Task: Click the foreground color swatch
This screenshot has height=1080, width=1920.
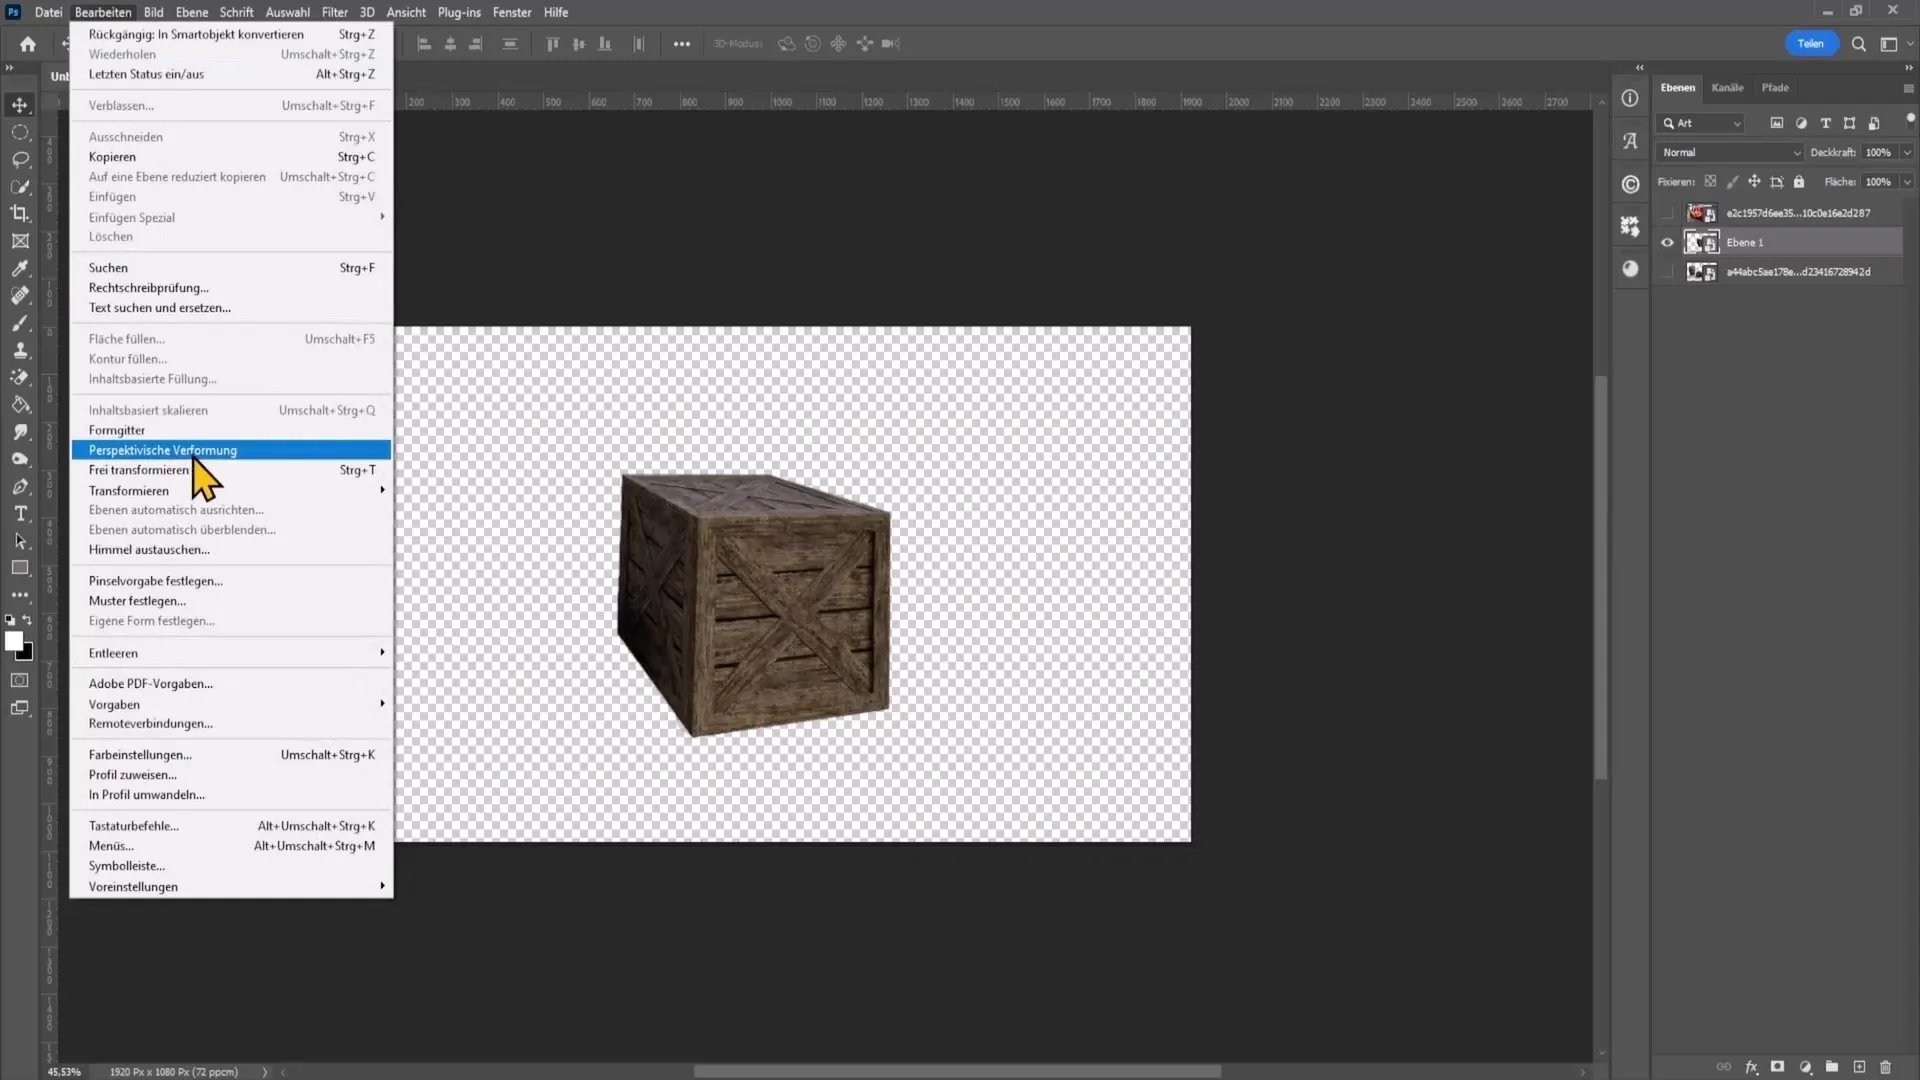Action: pyautogui.click(x=14, y=642)
